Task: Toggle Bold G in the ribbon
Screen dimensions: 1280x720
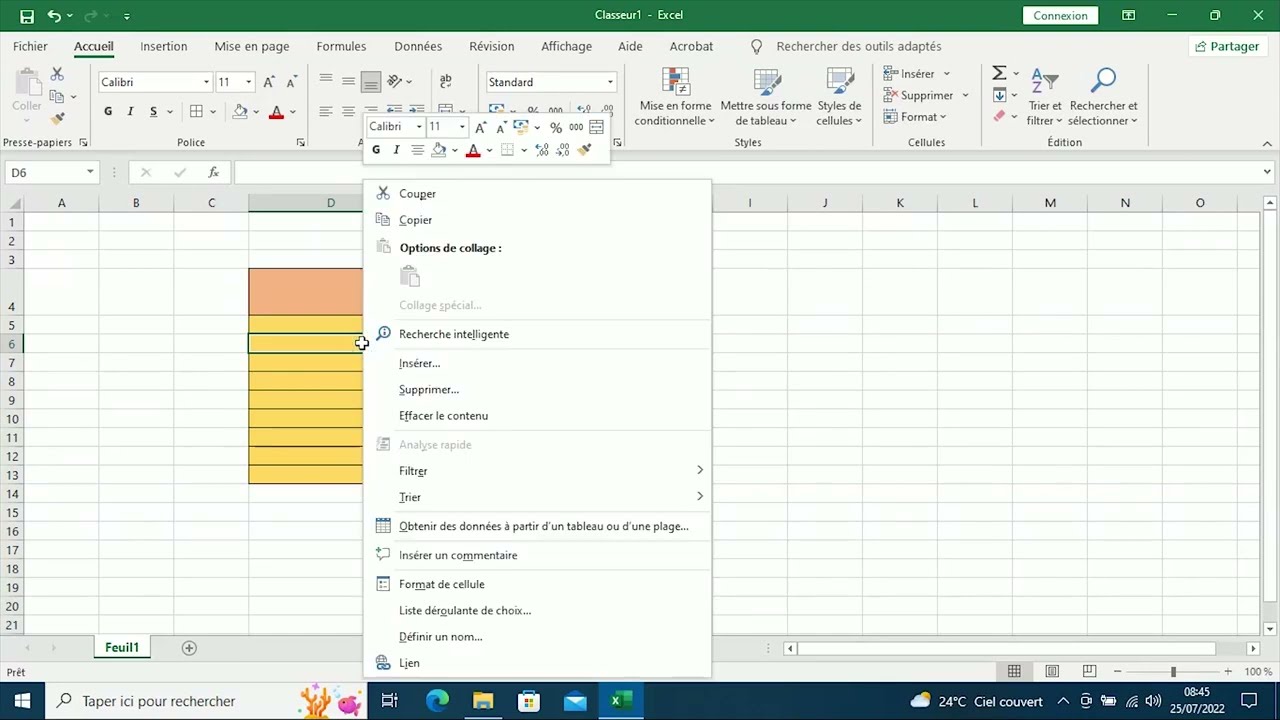Action: click(107, 111)
